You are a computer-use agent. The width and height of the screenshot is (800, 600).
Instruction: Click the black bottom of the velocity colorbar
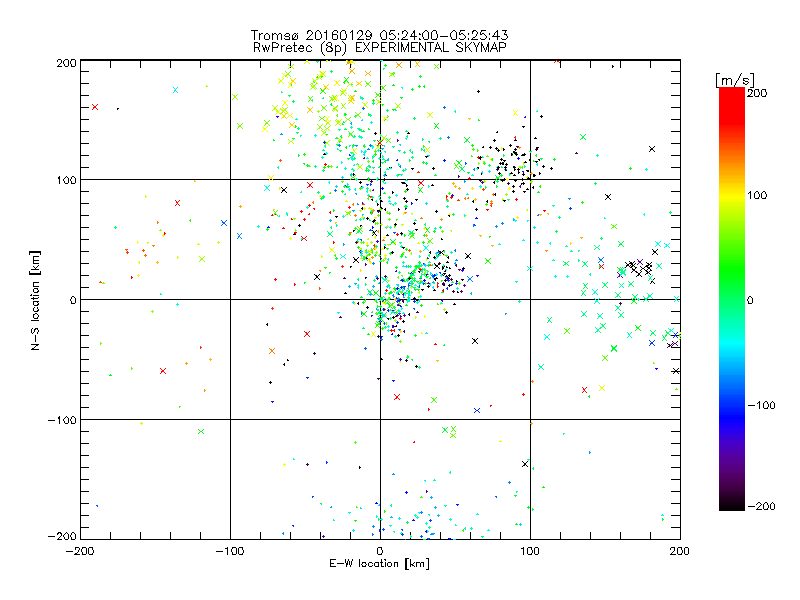point(732,503)
